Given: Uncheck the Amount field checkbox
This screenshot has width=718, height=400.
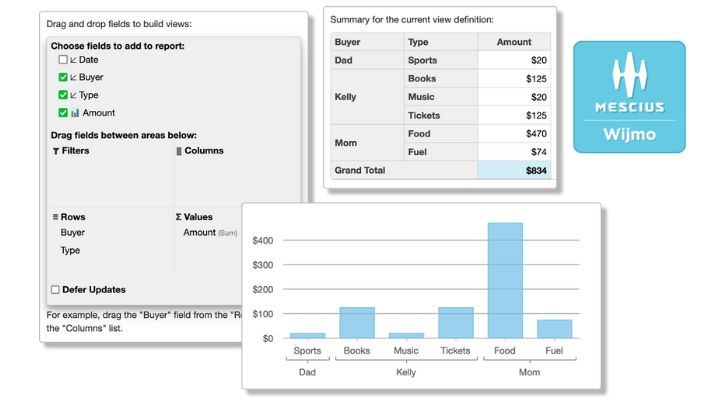Looking at the screenshot, I should (63, 113).
